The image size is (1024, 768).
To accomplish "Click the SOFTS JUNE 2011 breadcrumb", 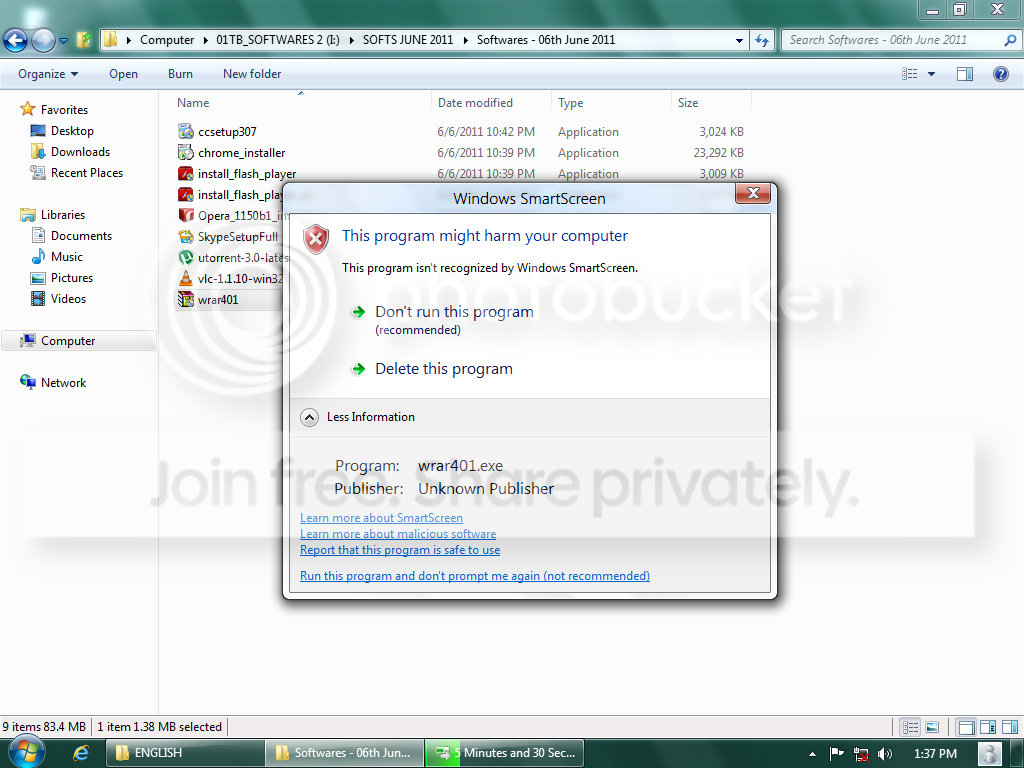I will 408,40.
